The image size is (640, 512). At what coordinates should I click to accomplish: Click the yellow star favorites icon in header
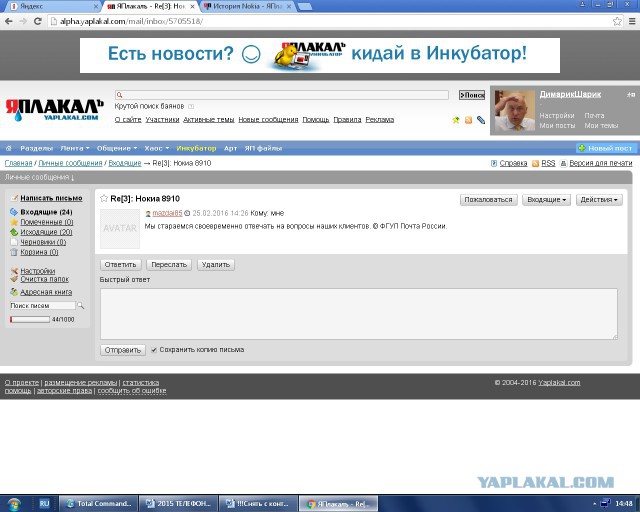point(456,120)
